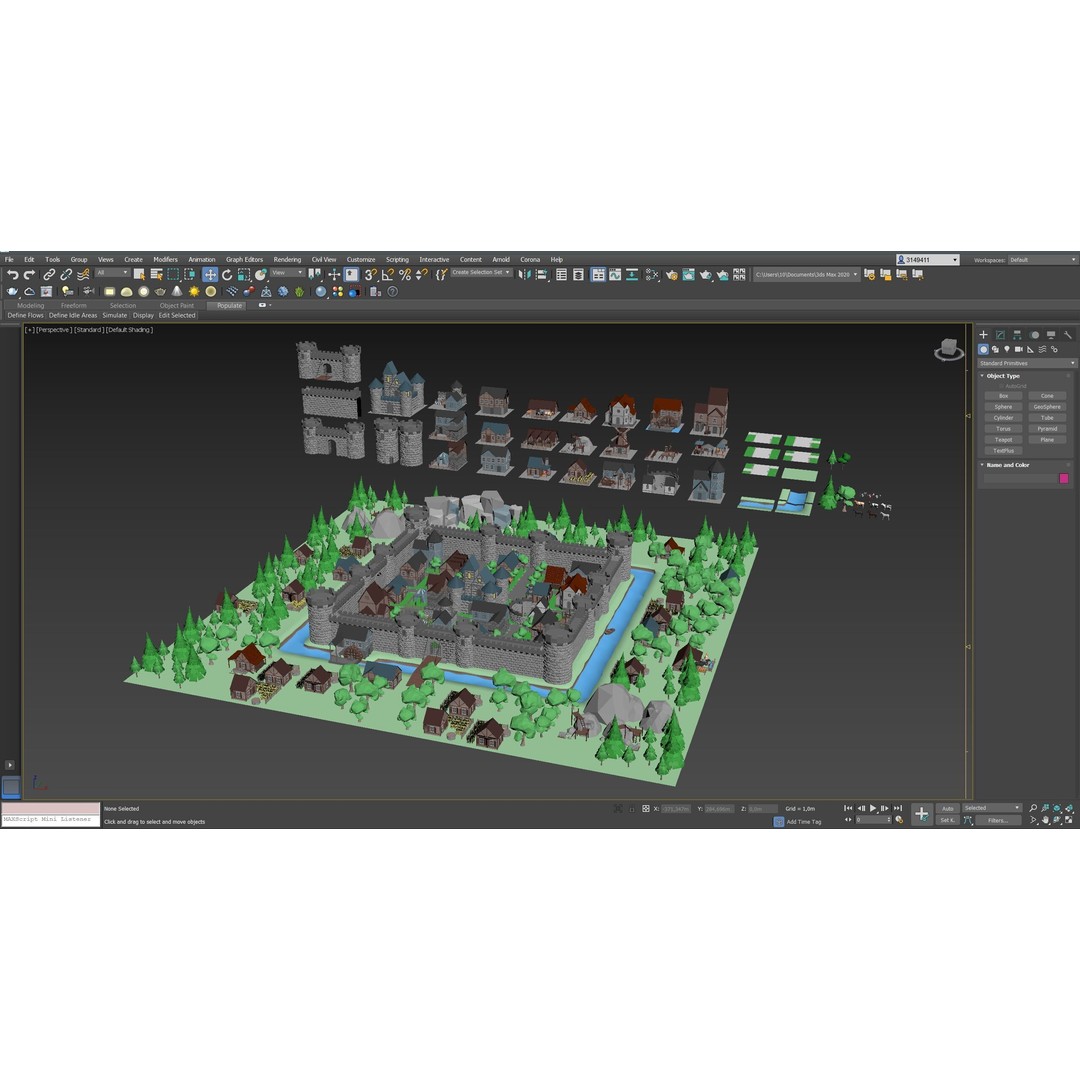1080x1080 pixels.
Task: Toggle Auto Key animation mode
Action: pos(946,808)
